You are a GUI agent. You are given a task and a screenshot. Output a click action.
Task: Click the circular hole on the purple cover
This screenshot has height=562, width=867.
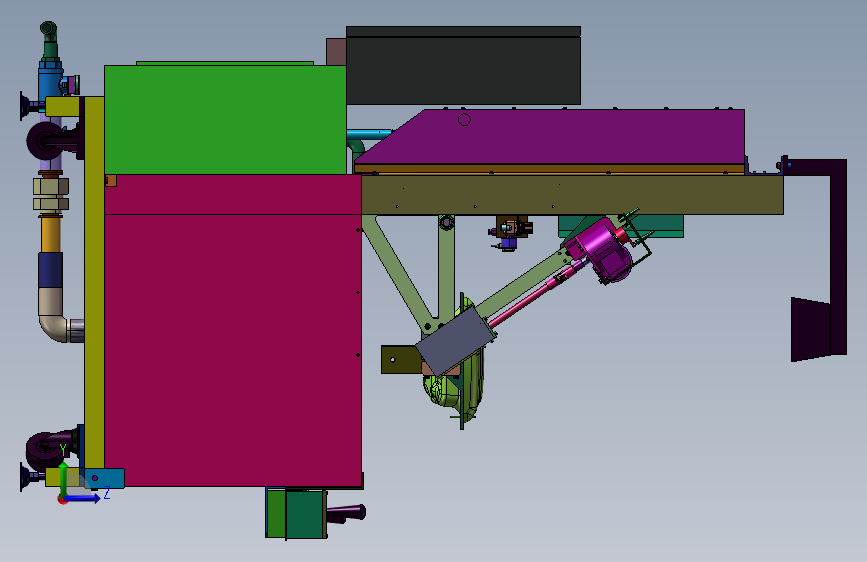[464, 119]
